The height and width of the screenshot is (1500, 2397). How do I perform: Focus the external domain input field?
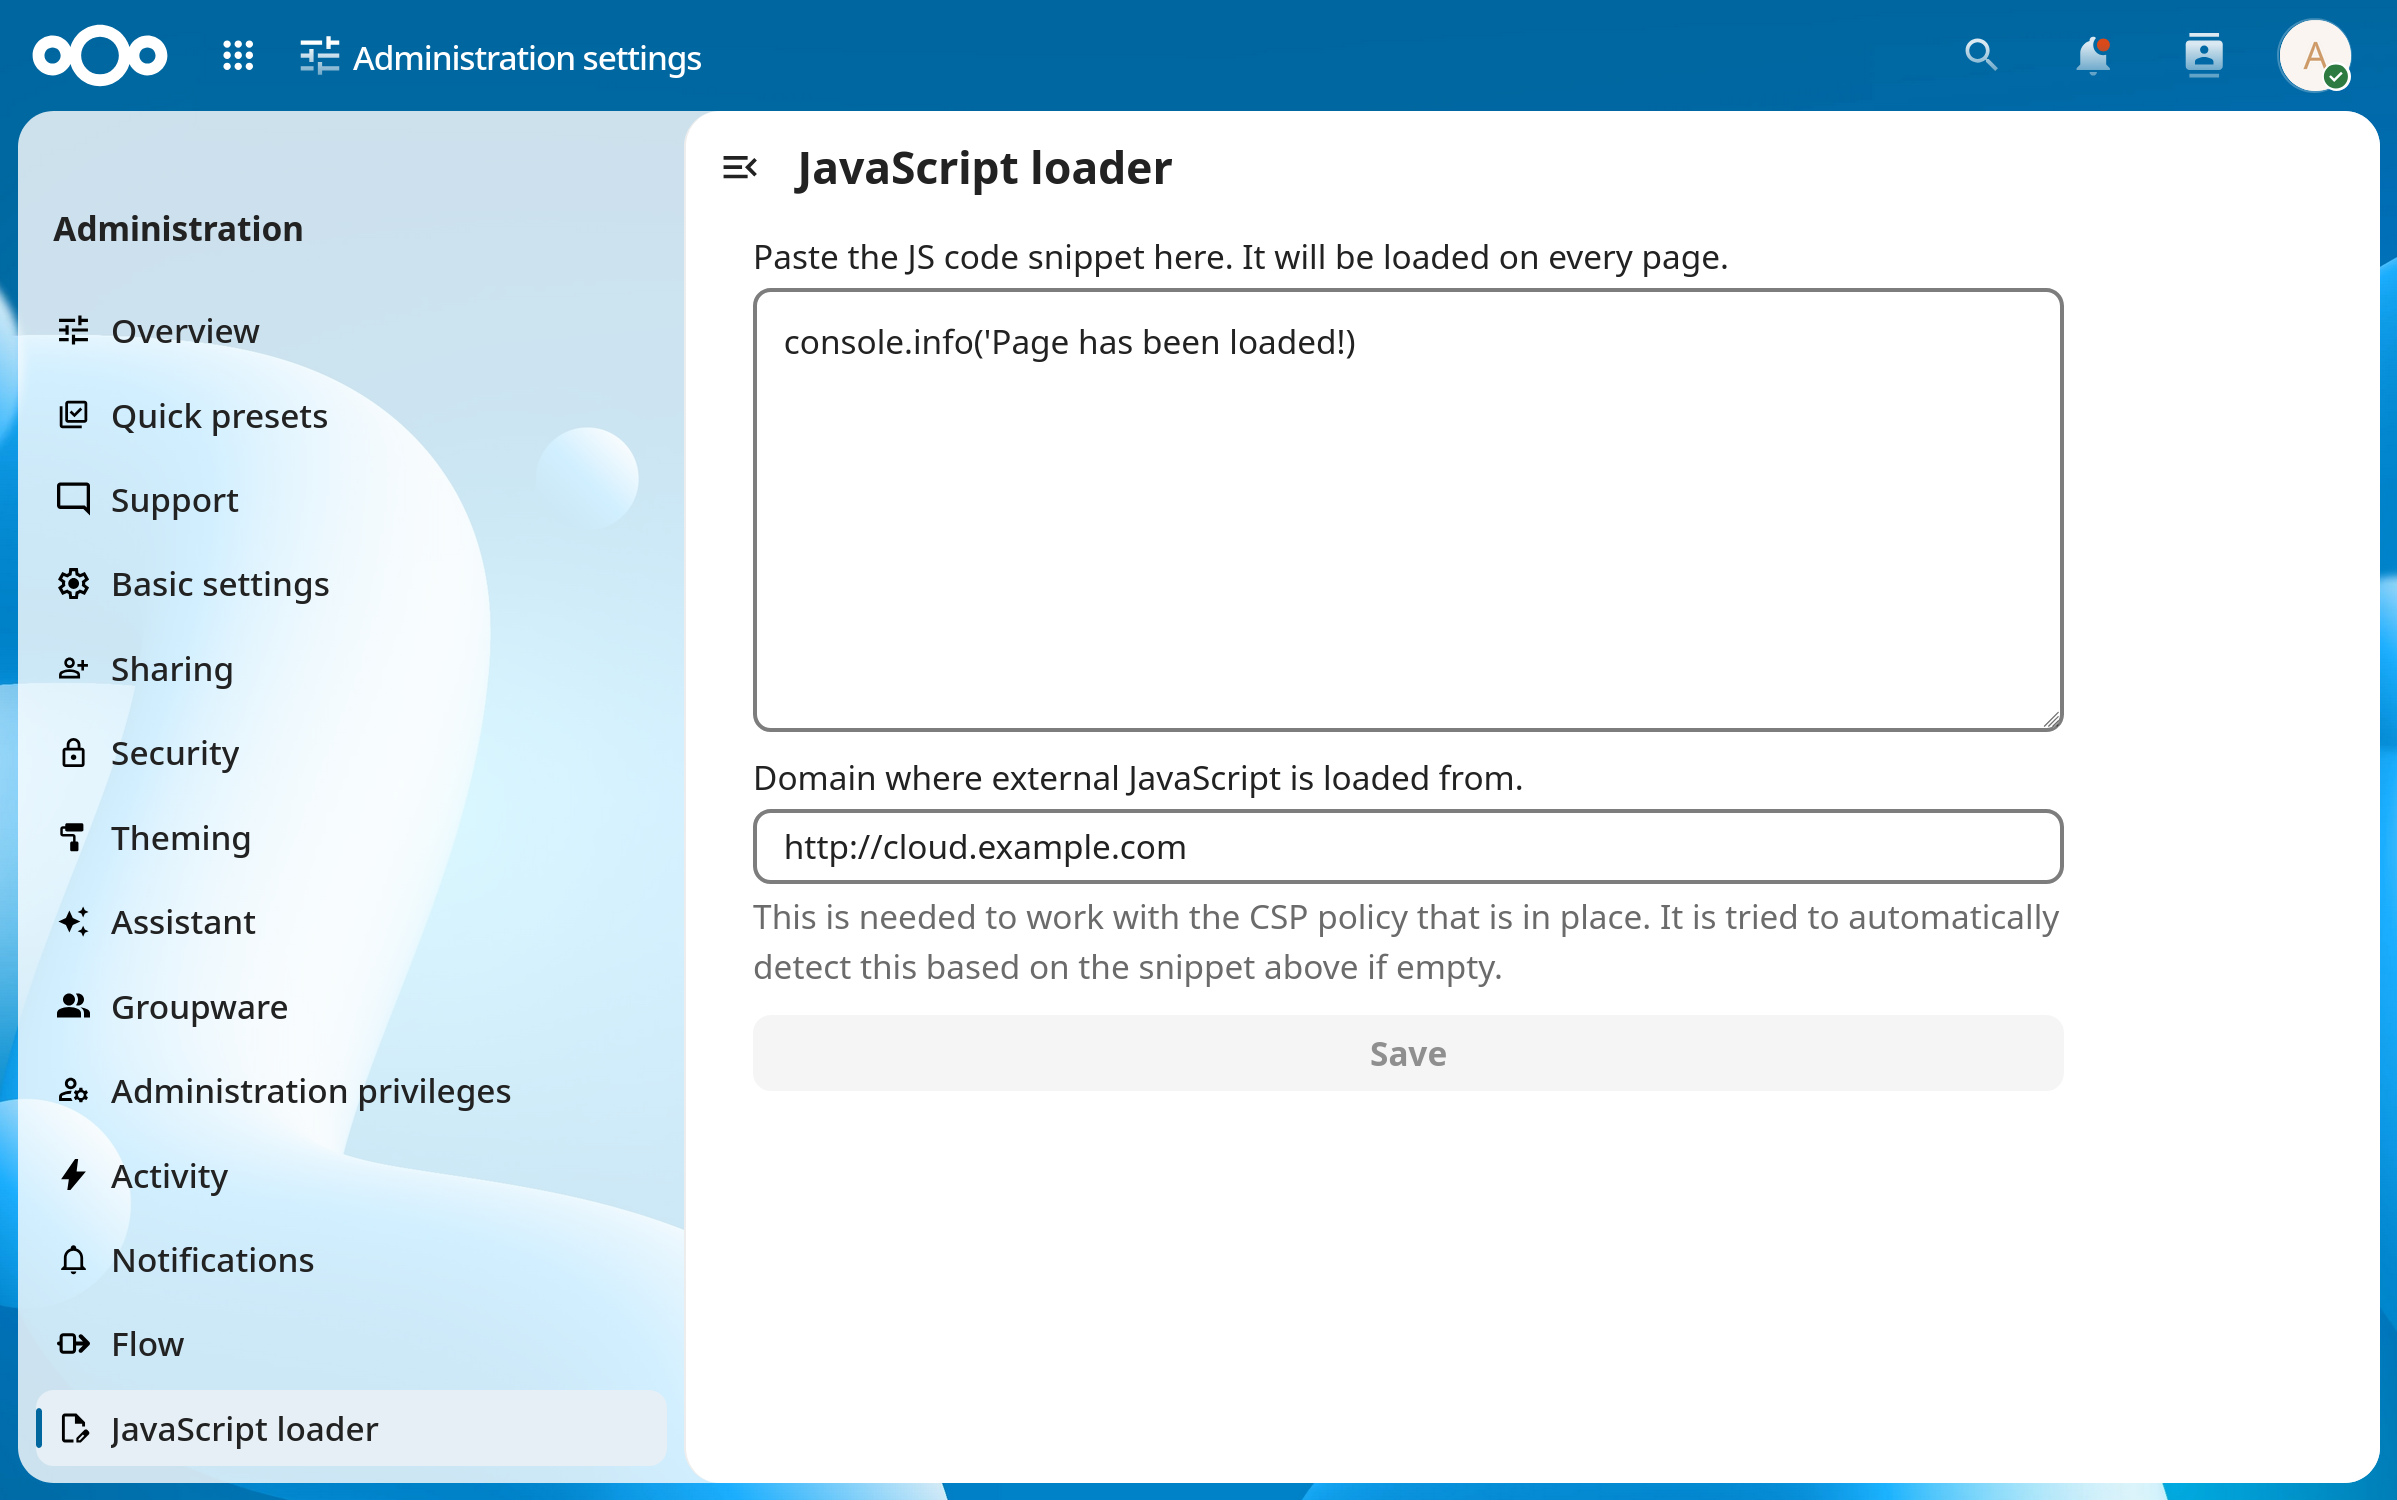pyautogui.click(x=1407, y=846)
